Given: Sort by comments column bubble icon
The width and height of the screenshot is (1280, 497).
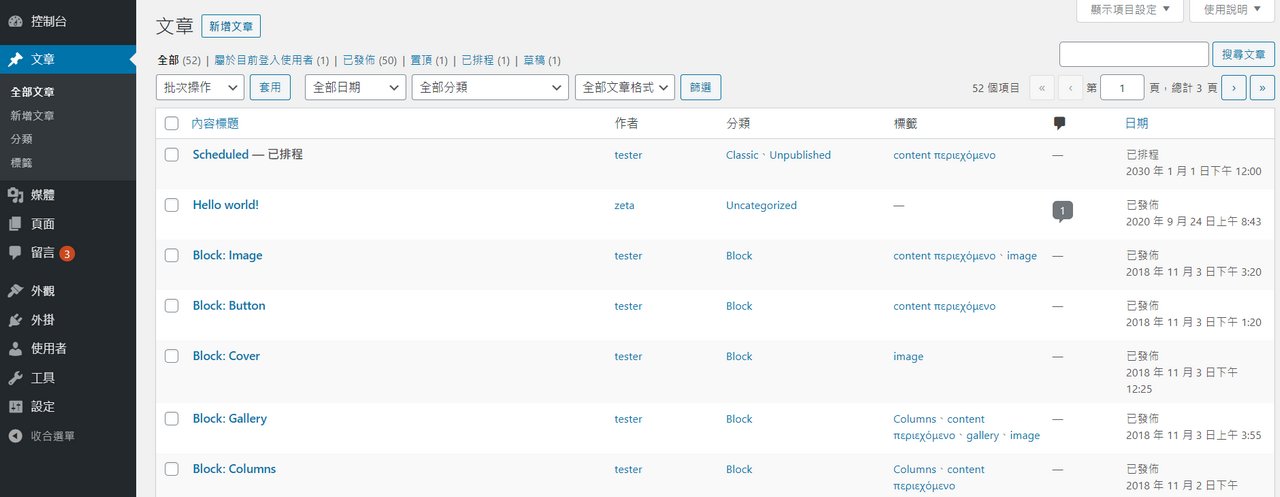Looking at the screenshot, I should tap(1059, 124).
